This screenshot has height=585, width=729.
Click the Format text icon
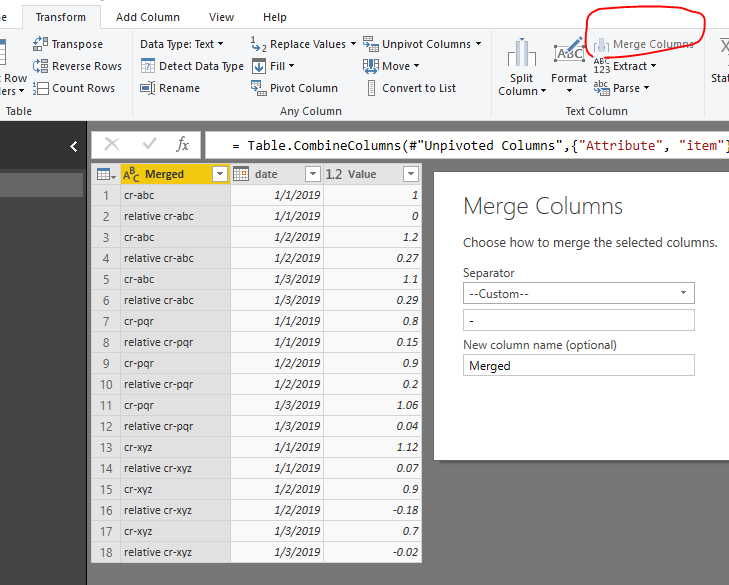(x=569, y=51)
